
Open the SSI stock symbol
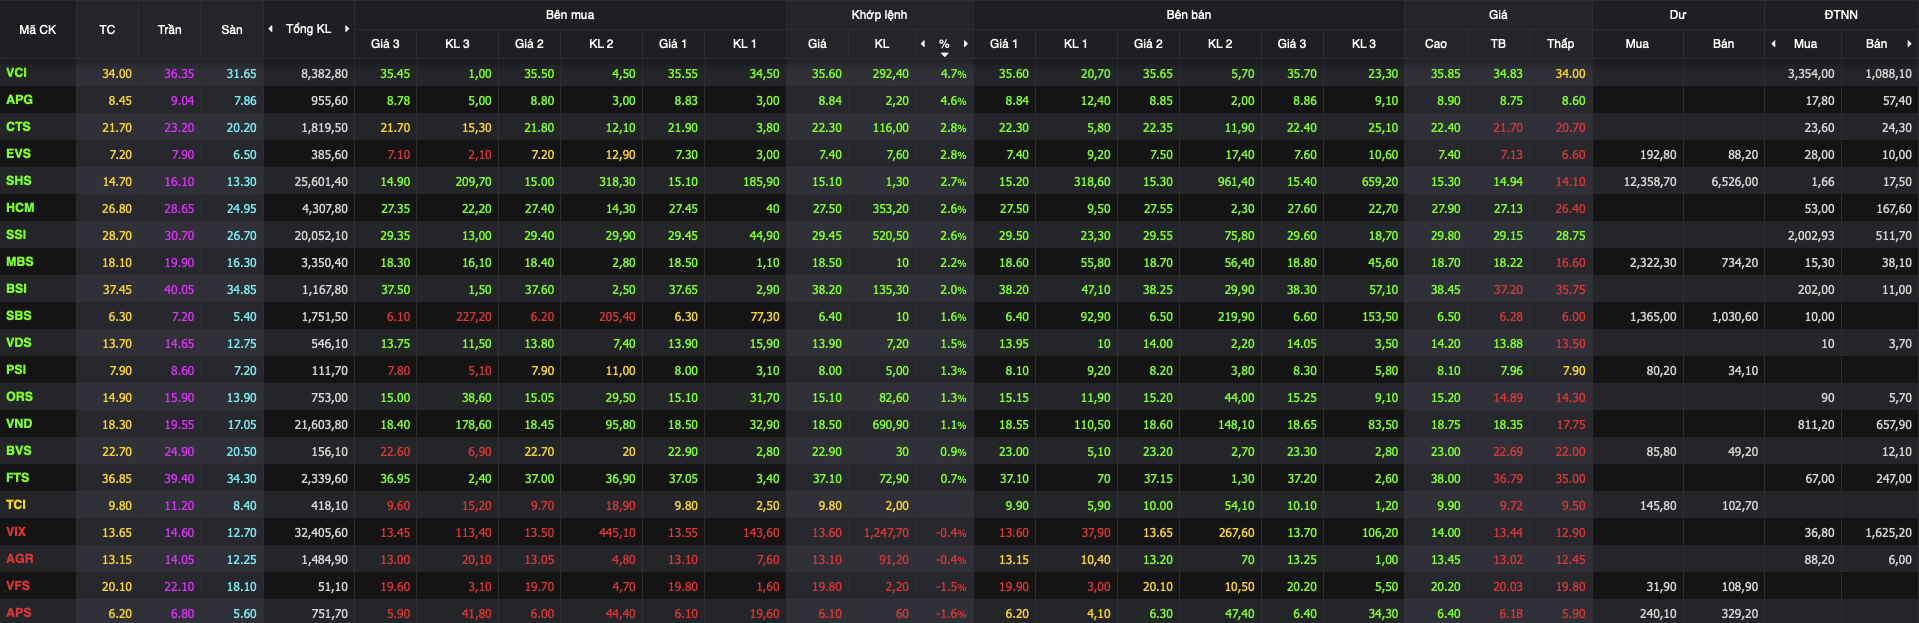(x=16, y=235)
